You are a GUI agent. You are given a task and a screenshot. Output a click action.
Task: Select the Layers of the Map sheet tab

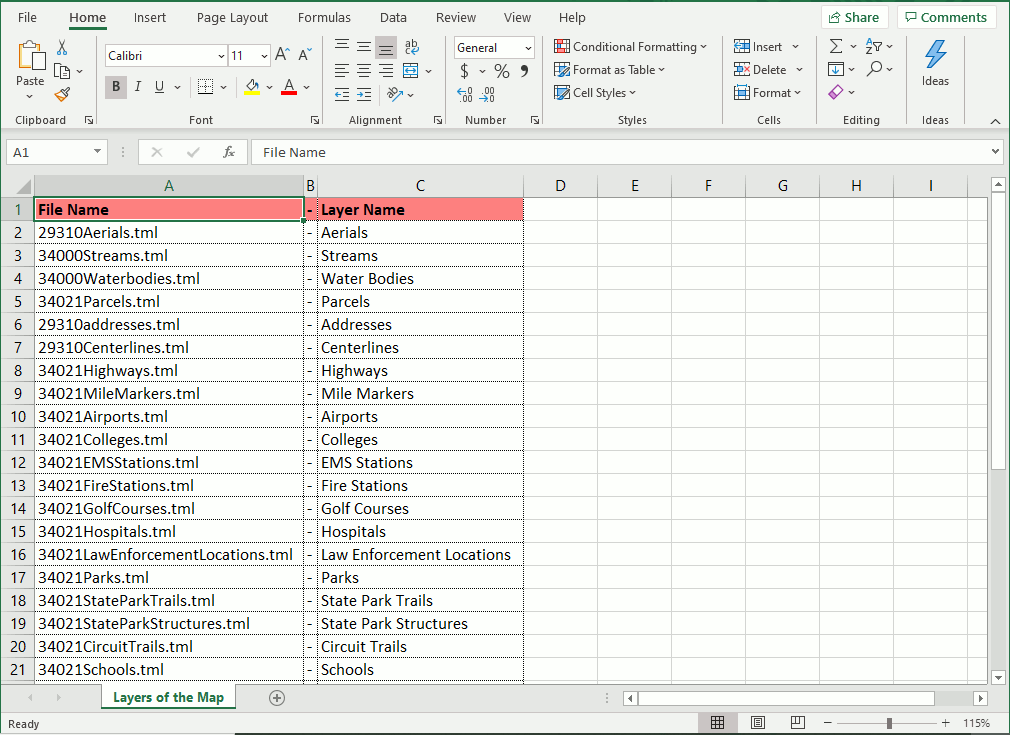click(168, 697)
